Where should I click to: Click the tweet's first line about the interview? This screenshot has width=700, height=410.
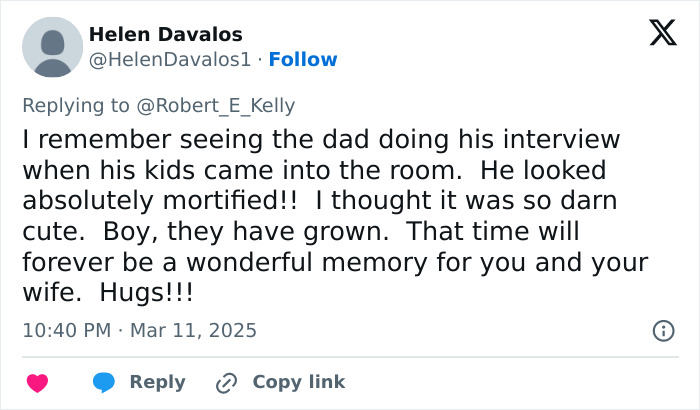pyautogui.click(x=321, y=139)
